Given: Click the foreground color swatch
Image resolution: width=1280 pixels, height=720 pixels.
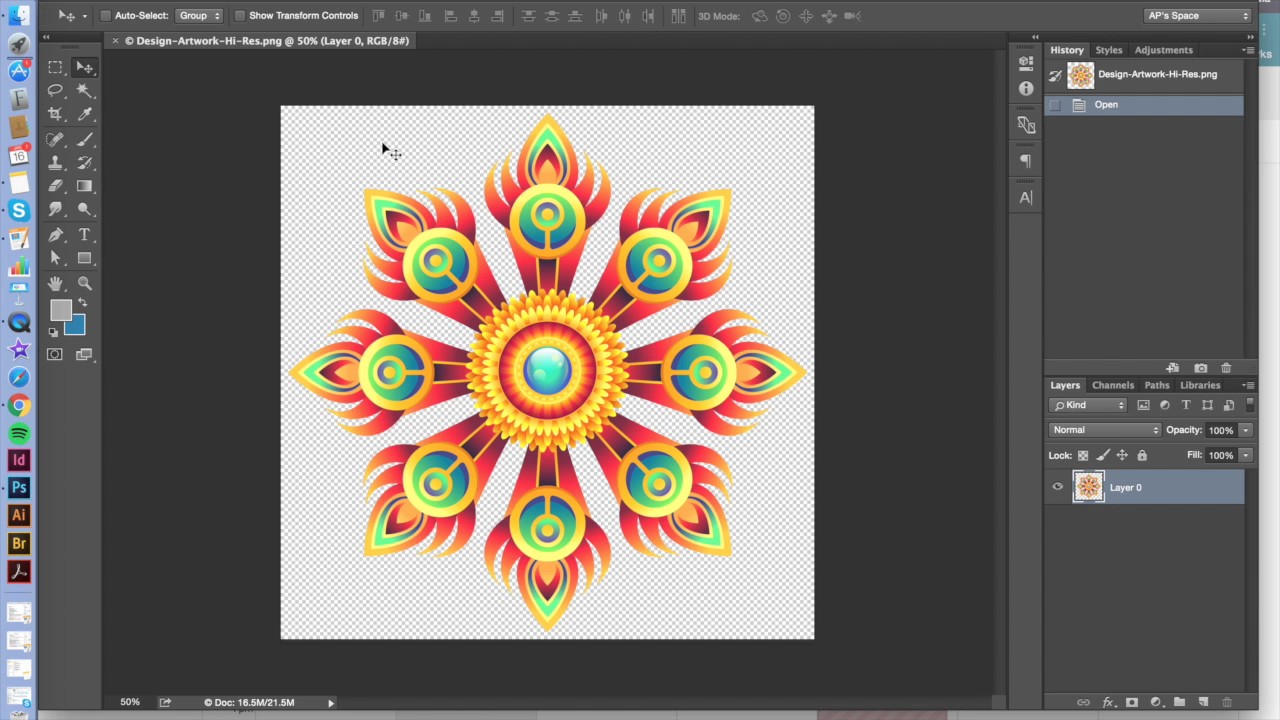Looking at the screenshot, I should pos(61,311).
